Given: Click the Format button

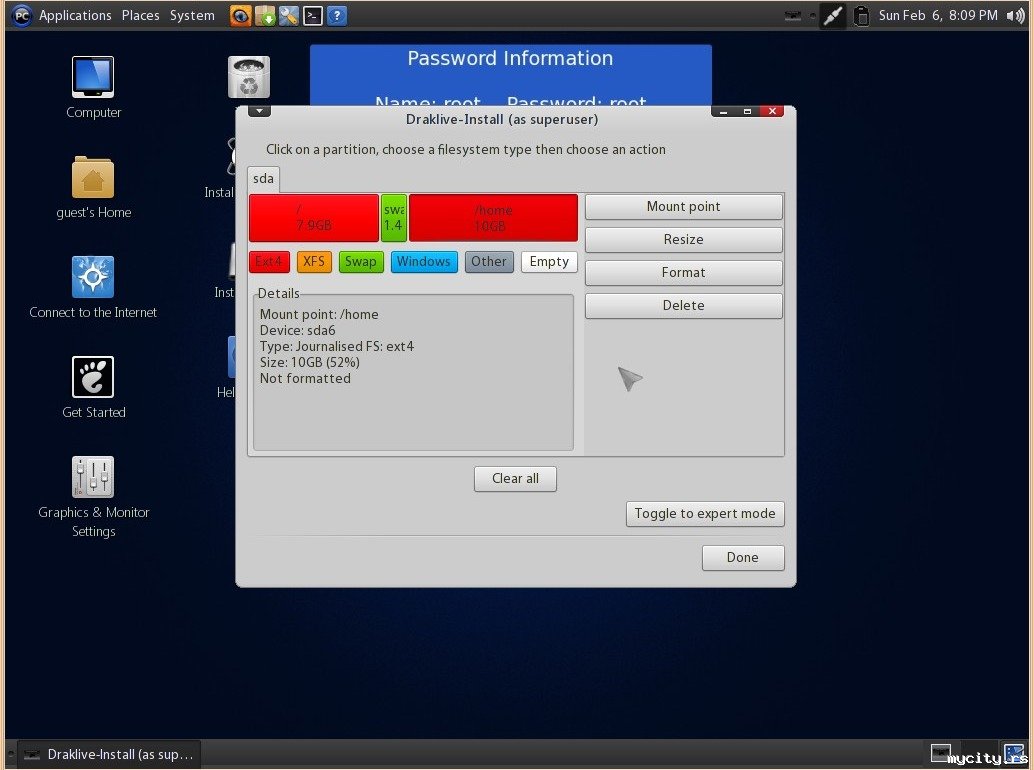Looking at the screenshot, I should pyautogui.click(x=684, y=273).
